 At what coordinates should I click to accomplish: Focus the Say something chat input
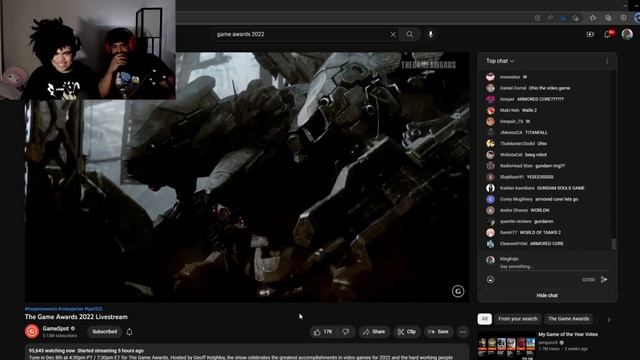[x=553, y=267]
